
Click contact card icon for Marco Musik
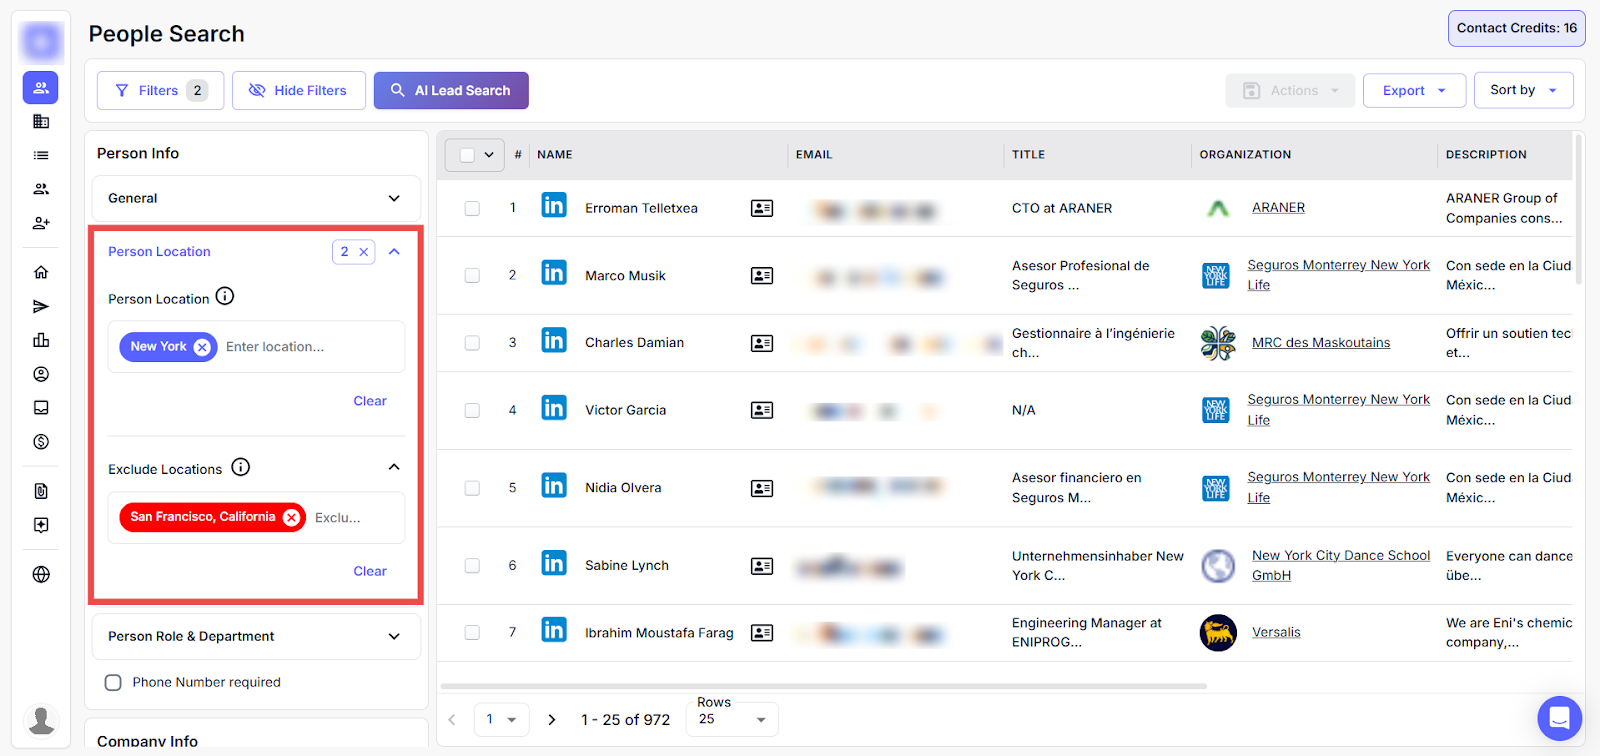click(762, 276)
